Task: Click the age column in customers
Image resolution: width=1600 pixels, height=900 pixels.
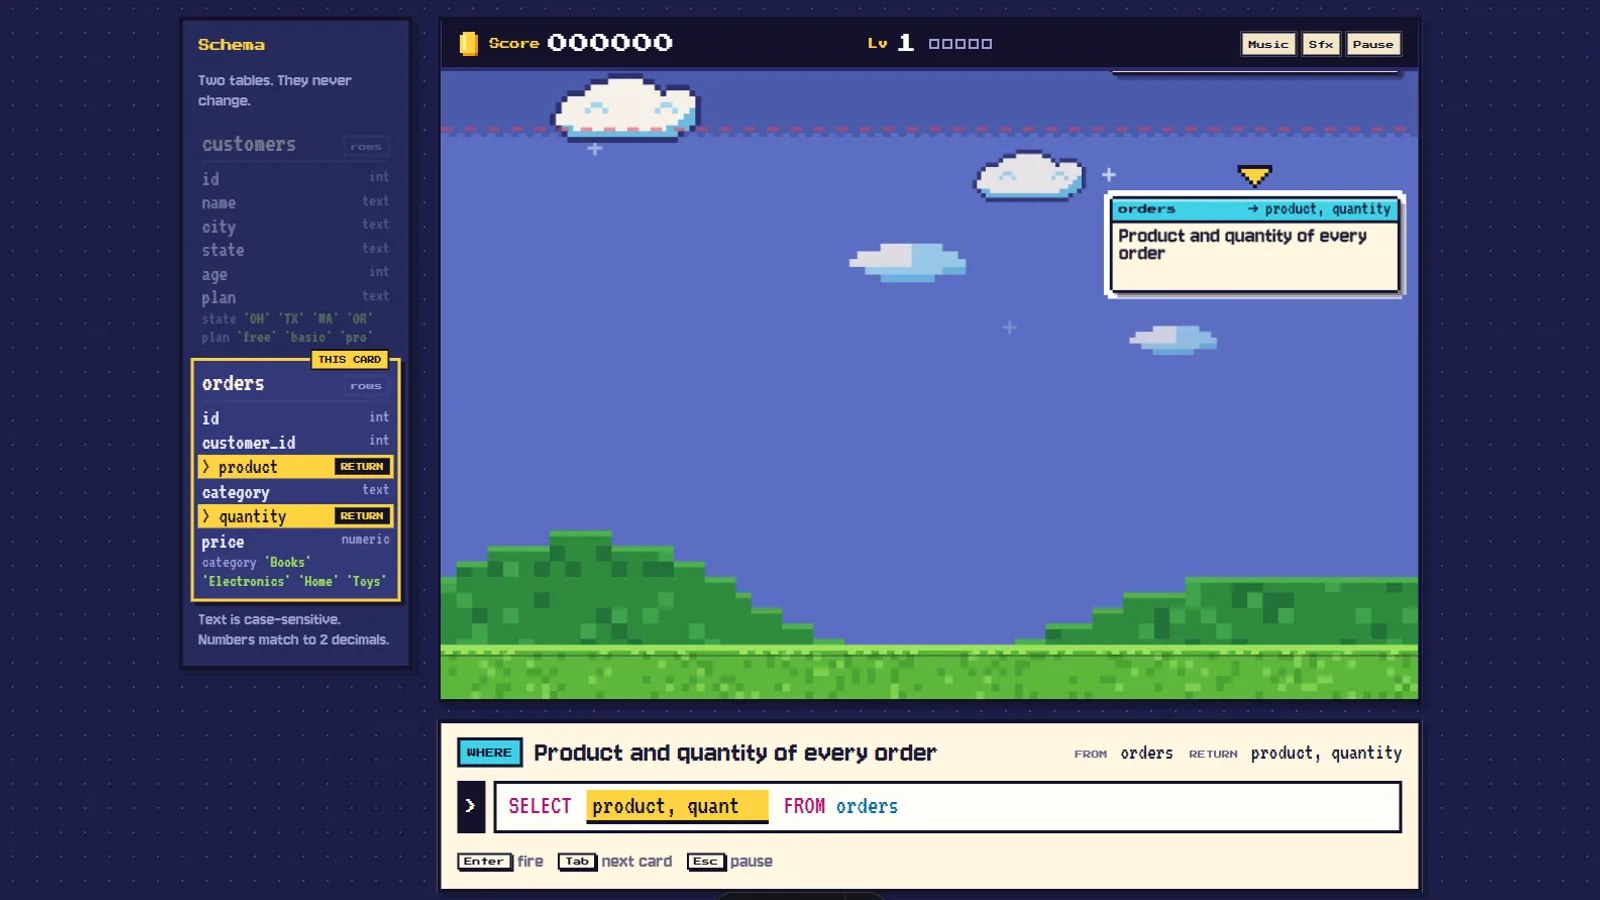Action: click(296, 274)
